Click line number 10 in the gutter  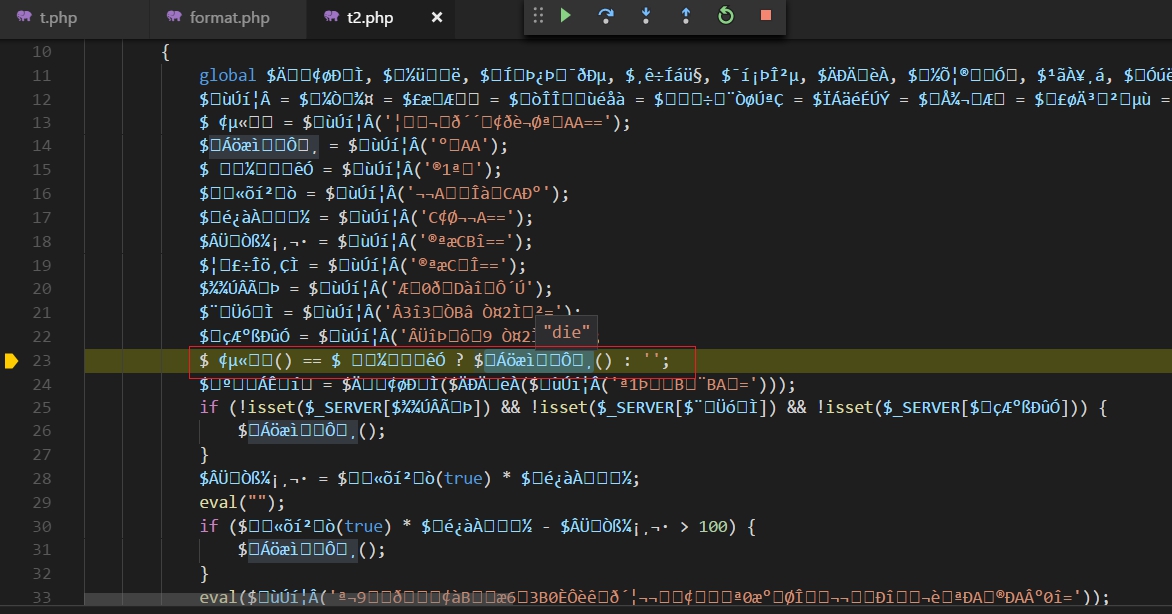pyautogui.click(x=42, y=52)
